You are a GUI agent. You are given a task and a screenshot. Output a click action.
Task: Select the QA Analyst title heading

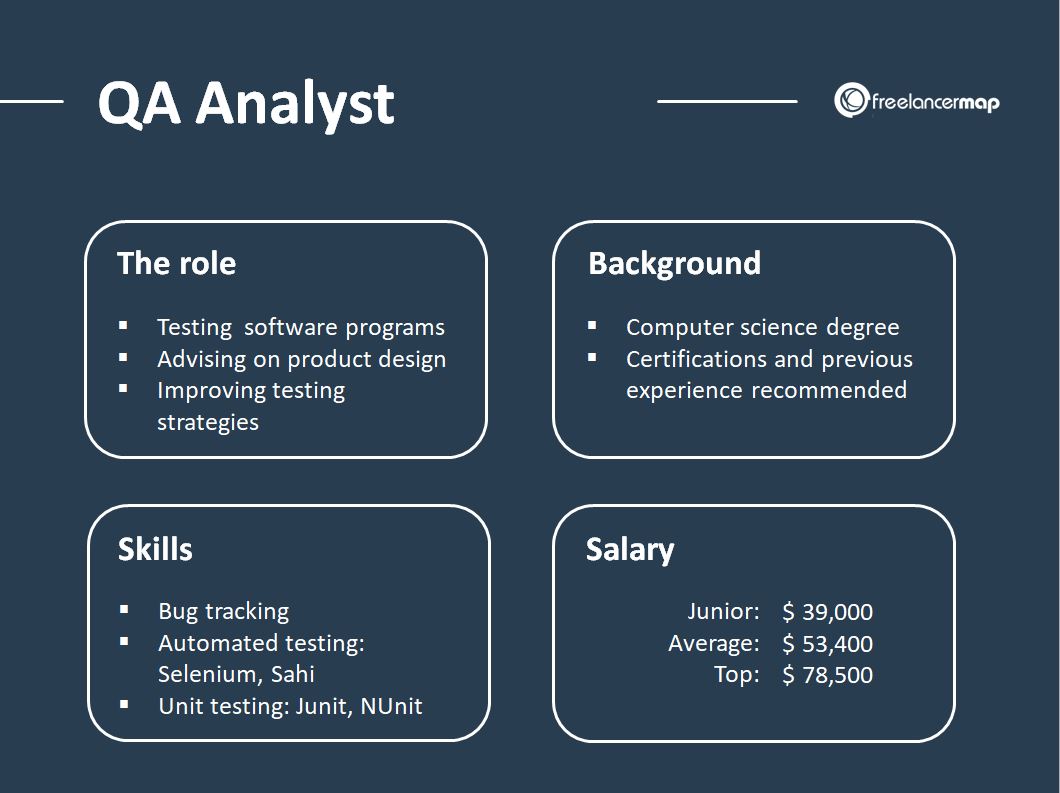246,104
